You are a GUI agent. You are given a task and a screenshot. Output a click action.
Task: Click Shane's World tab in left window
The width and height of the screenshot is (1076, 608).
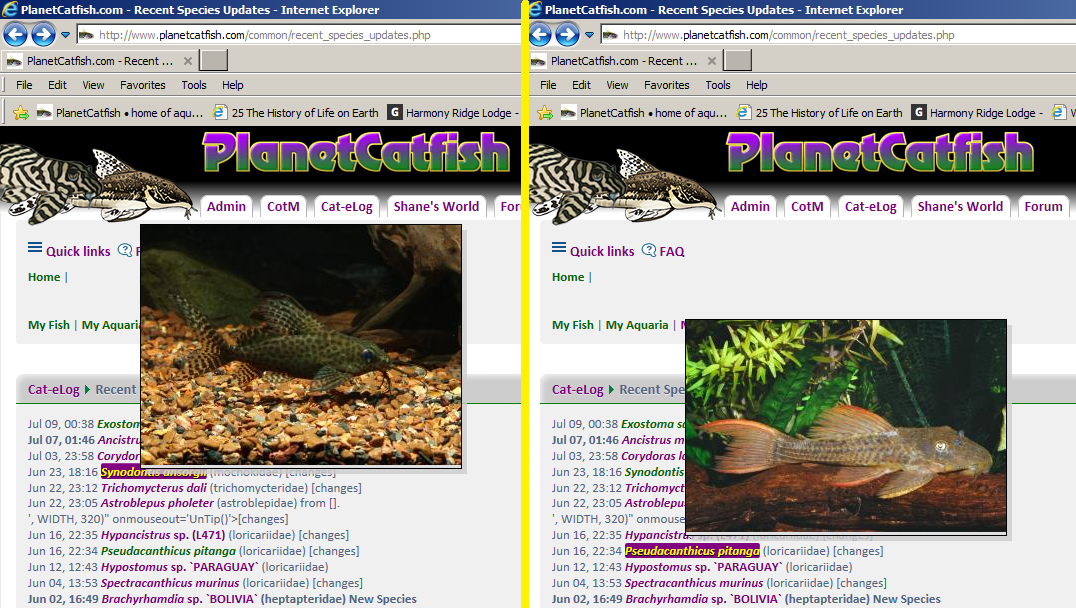(436, 207)
